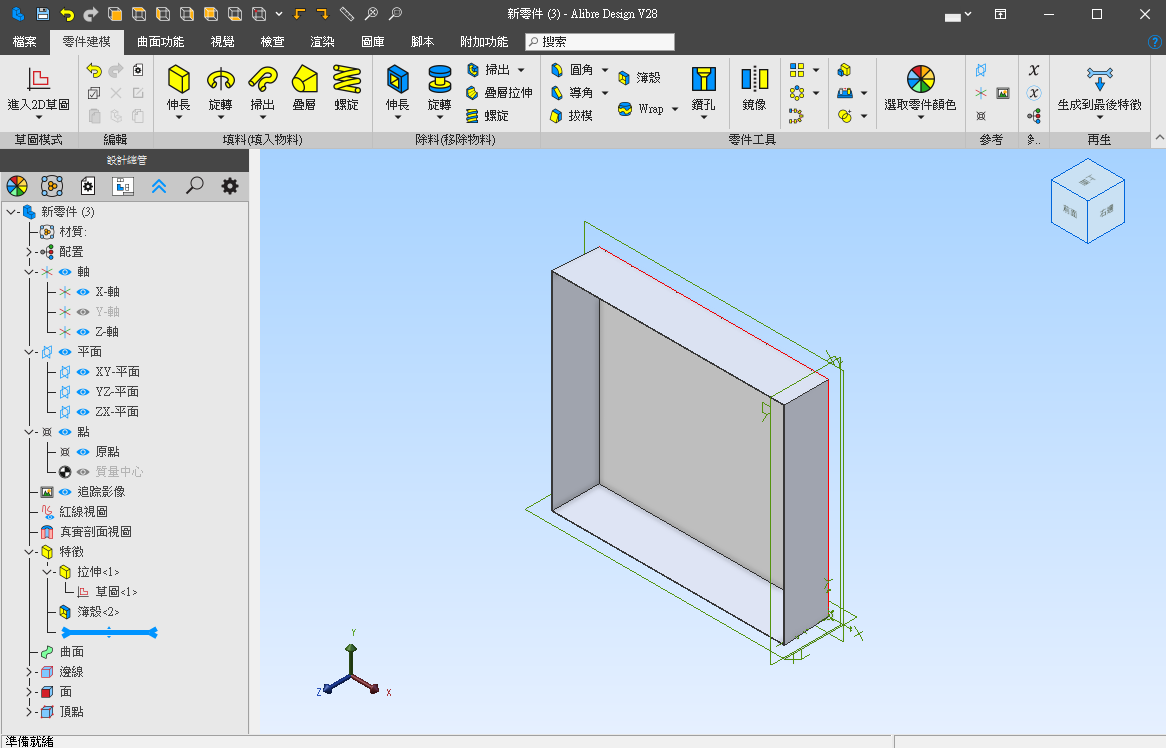Toggle visibility of X-軸

(x=83, y=292)
